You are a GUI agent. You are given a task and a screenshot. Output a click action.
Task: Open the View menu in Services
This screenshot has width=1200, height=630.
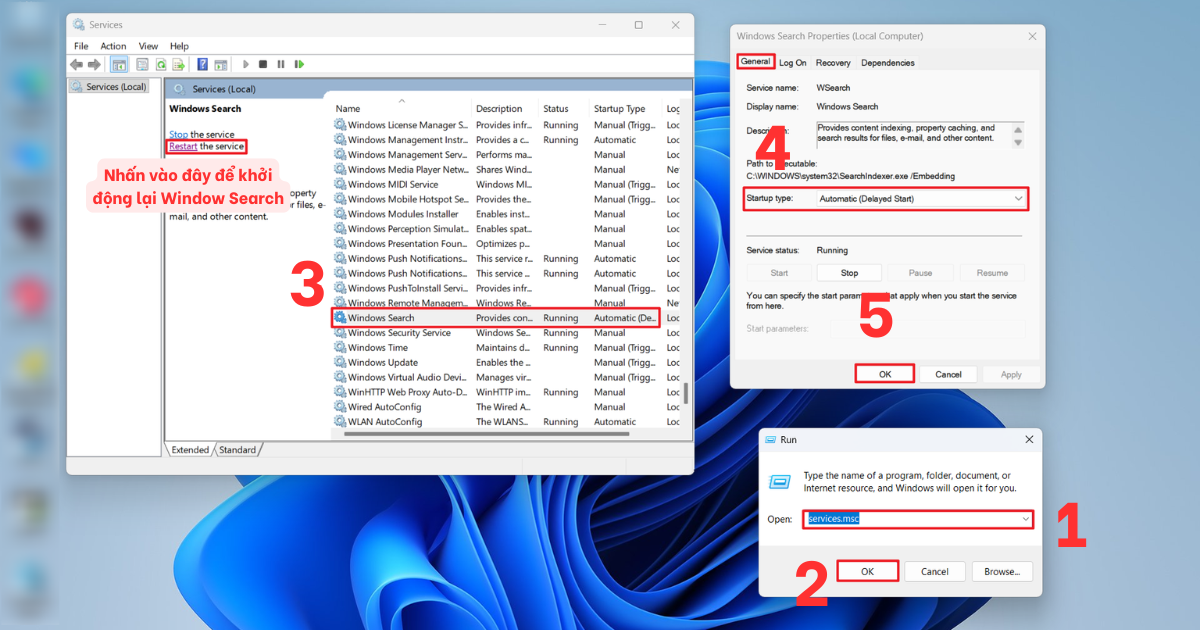click(x=148, y=46)
